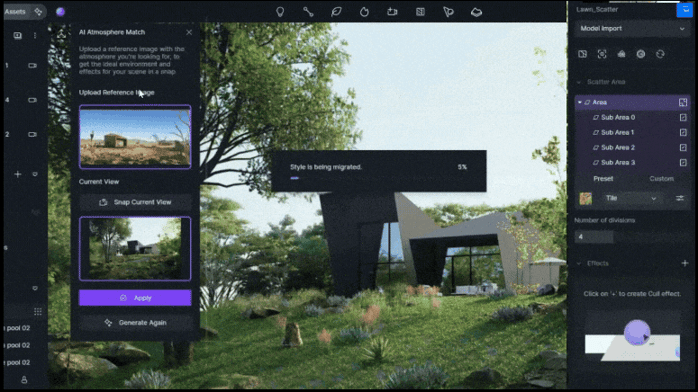Add a new Cull effect with plus
Image resolution: width=698 pixels, height=392 pixels.
click(685, 263)
